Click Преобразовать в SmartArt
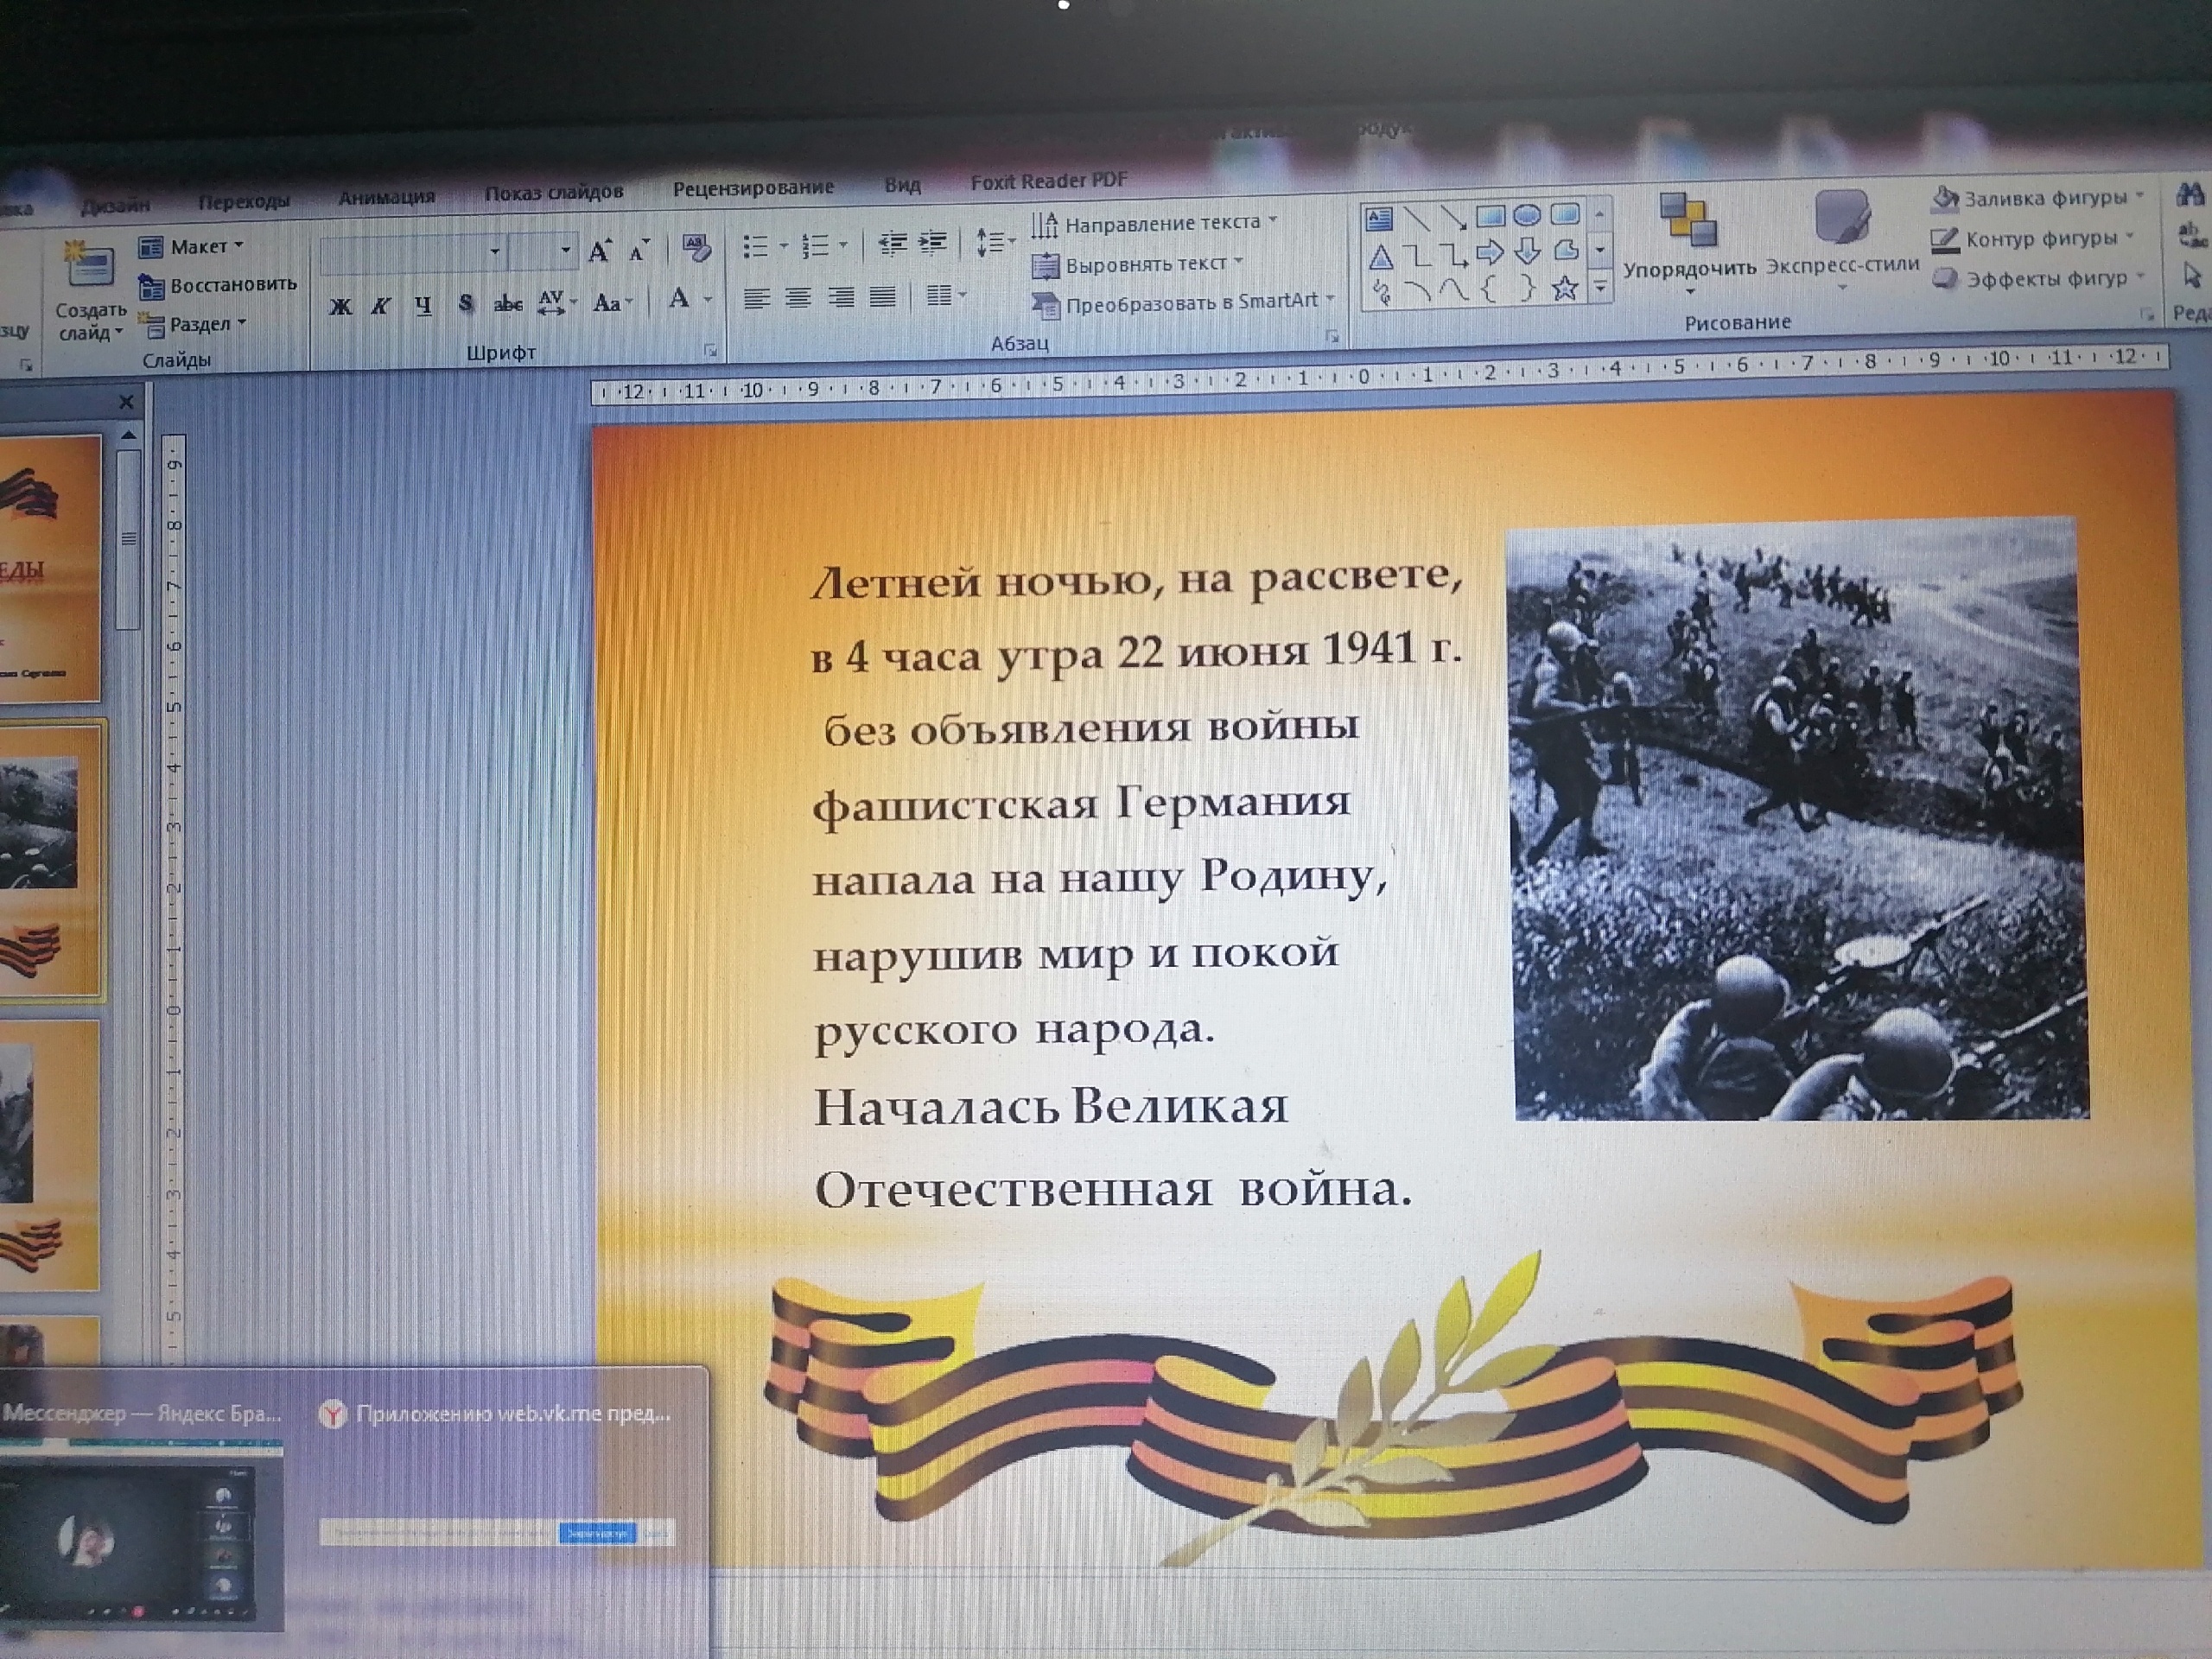Viewport: 2212px width, 1659px height. pos(1182,302)
